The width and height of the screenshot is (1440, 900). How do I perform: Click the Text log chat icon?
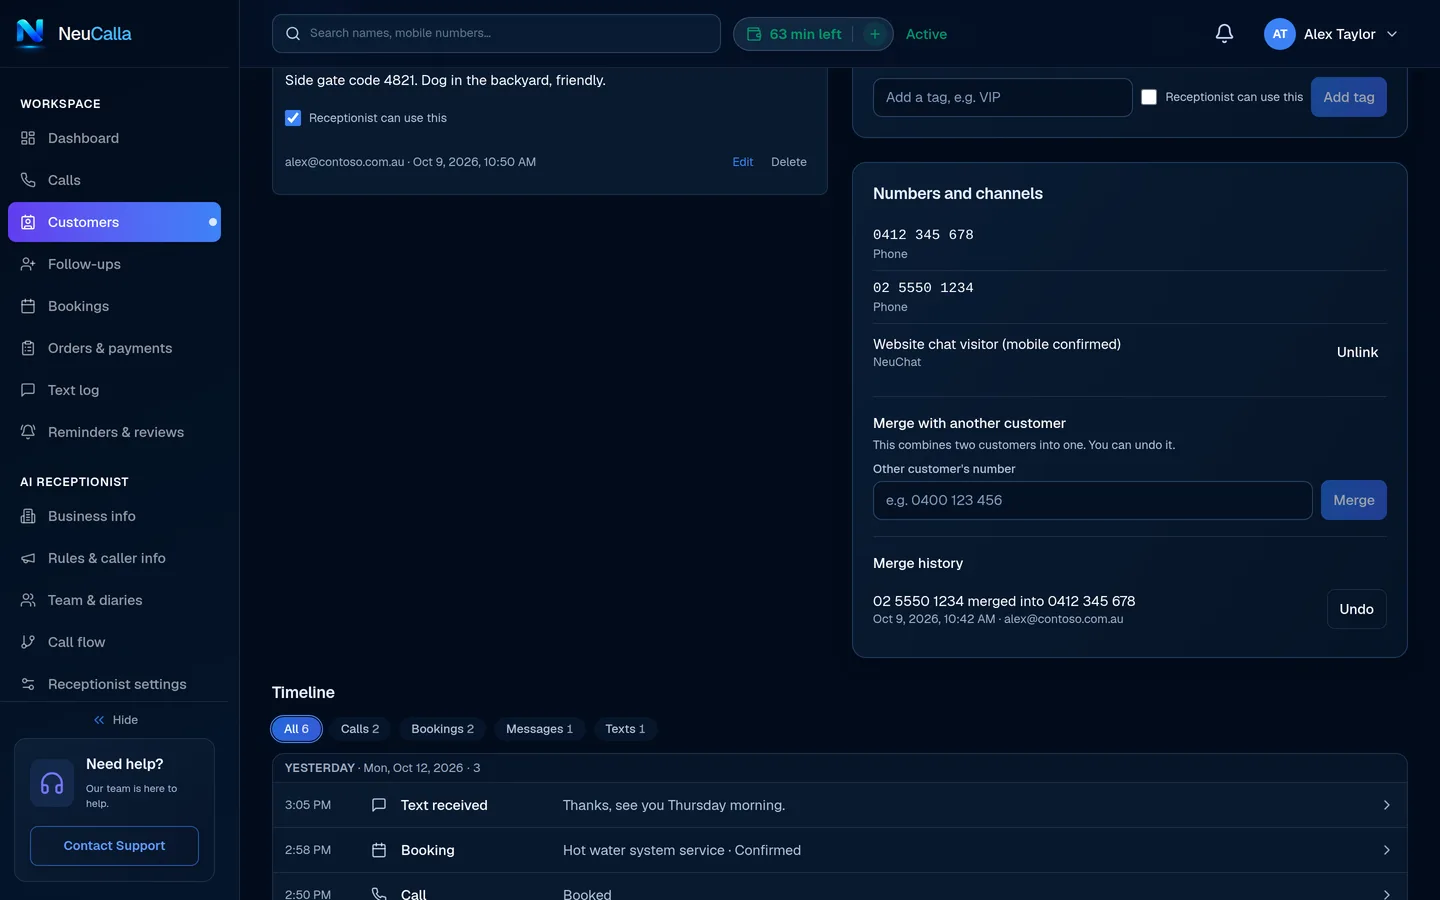[x=28, y=390]
